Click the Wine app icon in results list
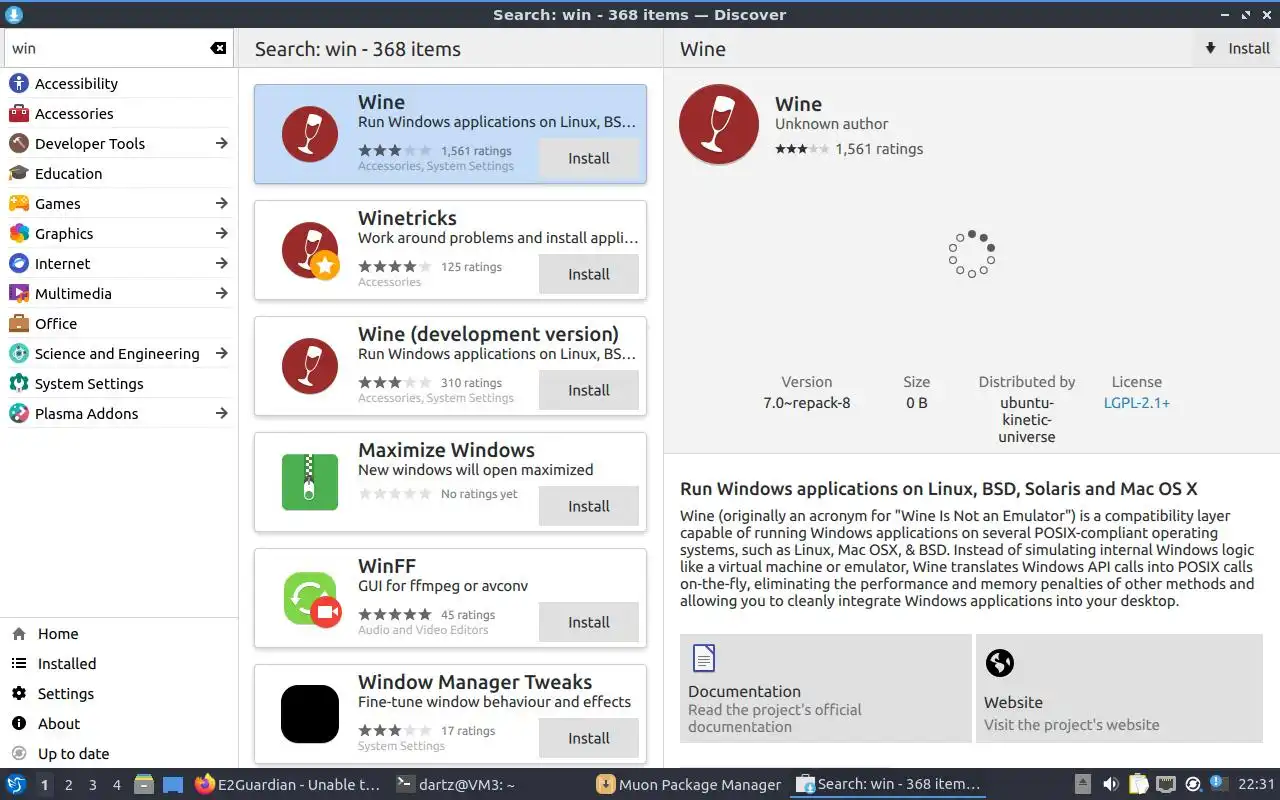Image resolution: width=1280 pixels, height=800 pixels. pos(310,134)
